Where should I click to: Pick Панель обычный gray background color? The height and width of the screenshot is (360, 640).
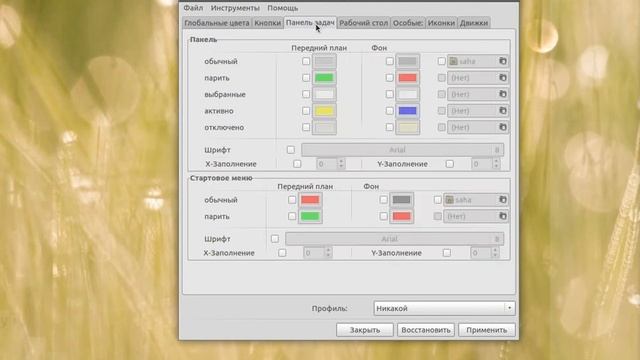(x=407, y=61)
